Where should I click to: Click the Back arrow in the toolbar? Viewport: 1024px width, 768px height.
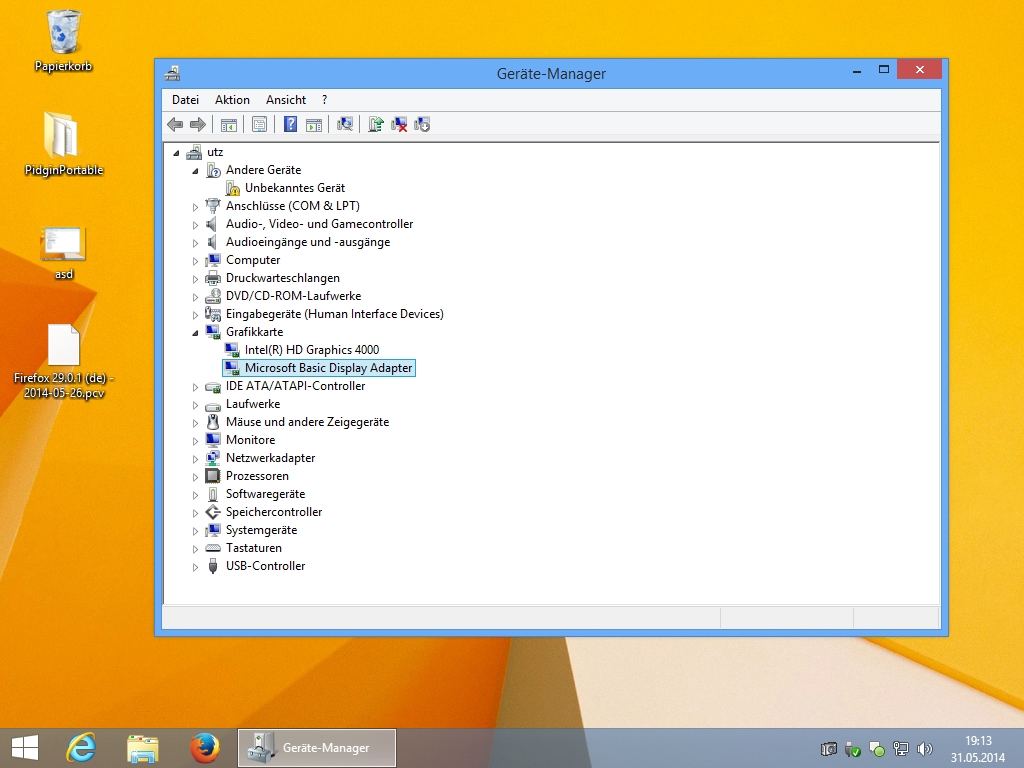click(x=175, y=124)
